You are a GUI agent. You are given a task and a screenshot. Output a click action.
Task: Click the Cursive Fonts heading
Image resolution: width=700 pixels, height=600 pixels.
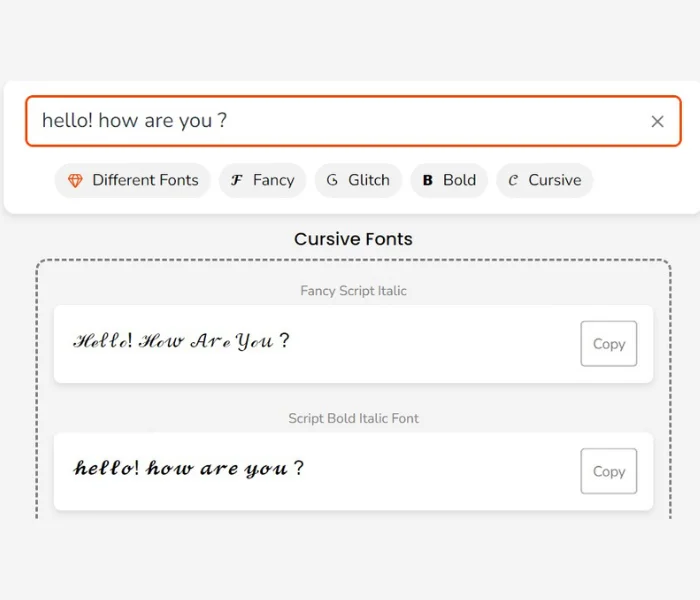[353, 239]
